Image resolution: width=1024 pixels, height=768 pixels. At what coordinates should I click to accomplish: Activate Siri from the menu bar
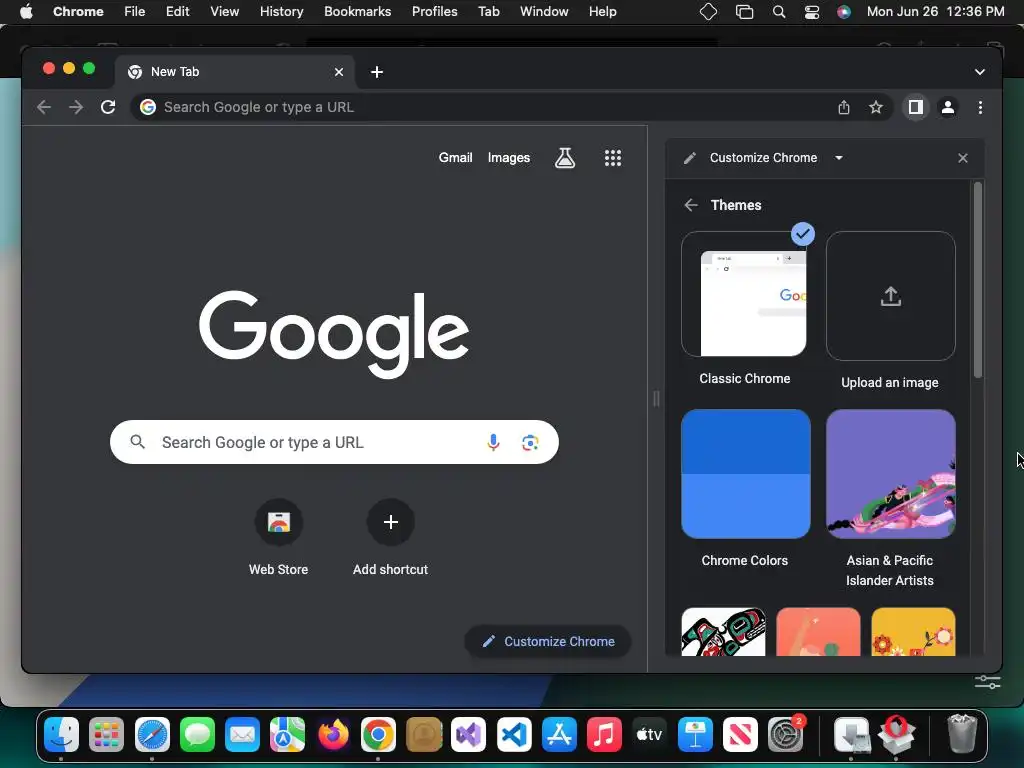(844, 12)
